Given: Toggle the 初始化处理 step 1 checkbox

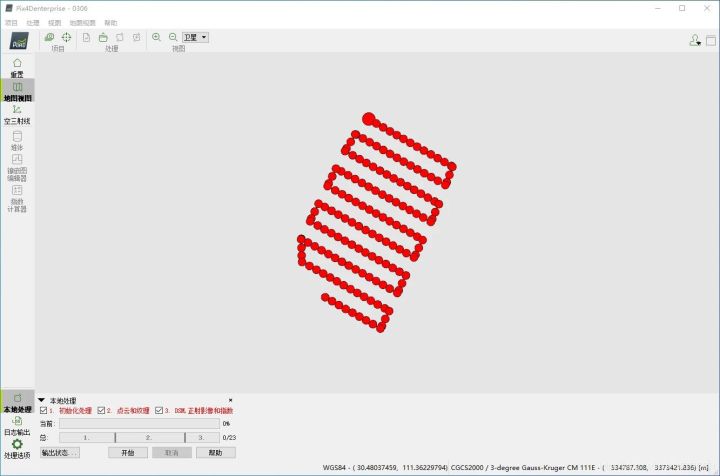Looking at the screenshot, I should click(x=43, y=410).
